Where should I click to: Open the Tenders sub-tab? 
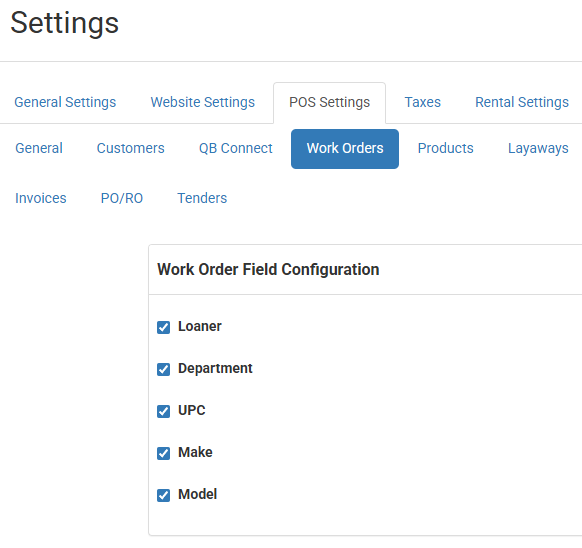pyautogui.click(x=202, y=198)
